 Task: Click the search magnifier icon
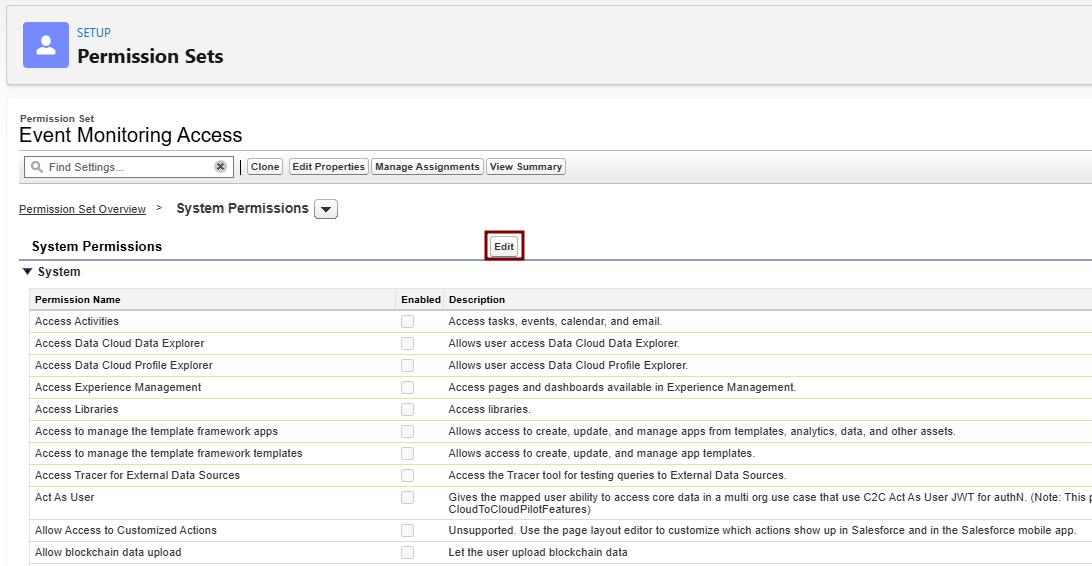[37, 167]
